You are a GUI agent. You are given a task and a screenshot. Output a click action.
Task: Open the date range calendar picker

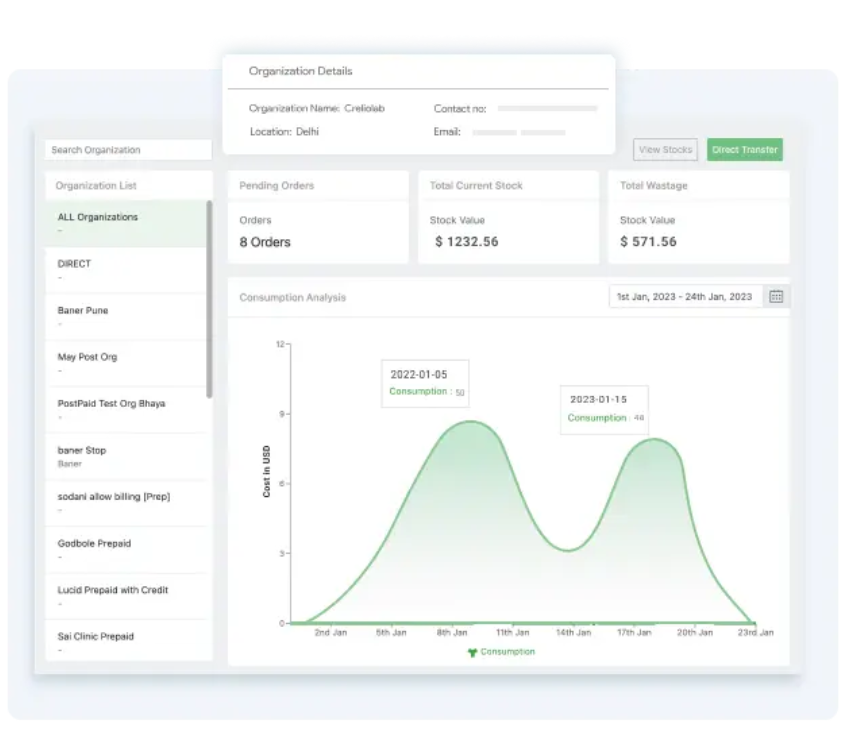(776, 296)
